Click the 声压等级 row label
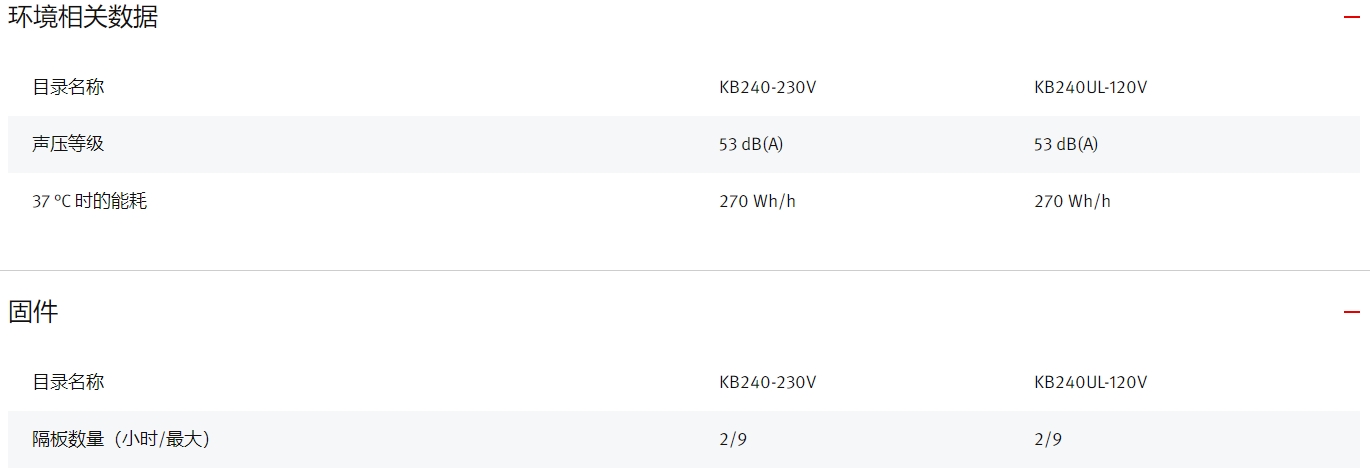Screen dimensions: 1370x473 (x=68, y=144)
